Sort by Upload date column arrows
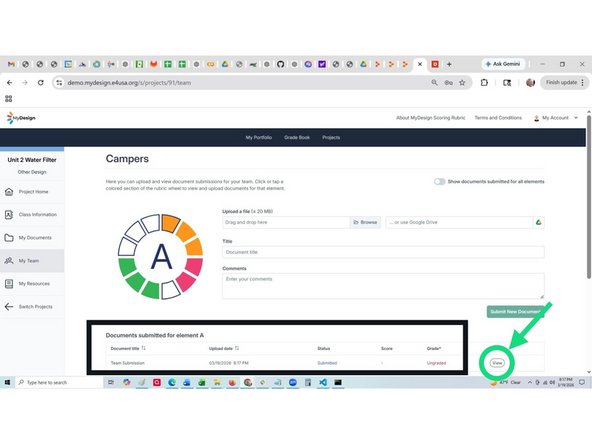 237,348
